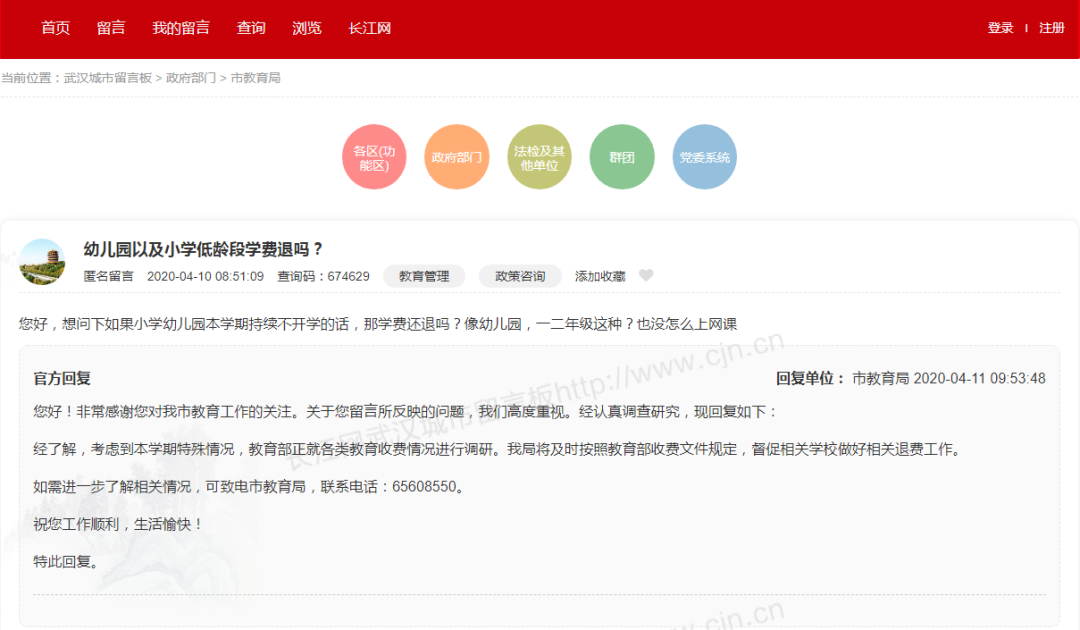Open the 首页 nav item
This screenshot has width=1080, height=630.
click(x=55, y=28)
